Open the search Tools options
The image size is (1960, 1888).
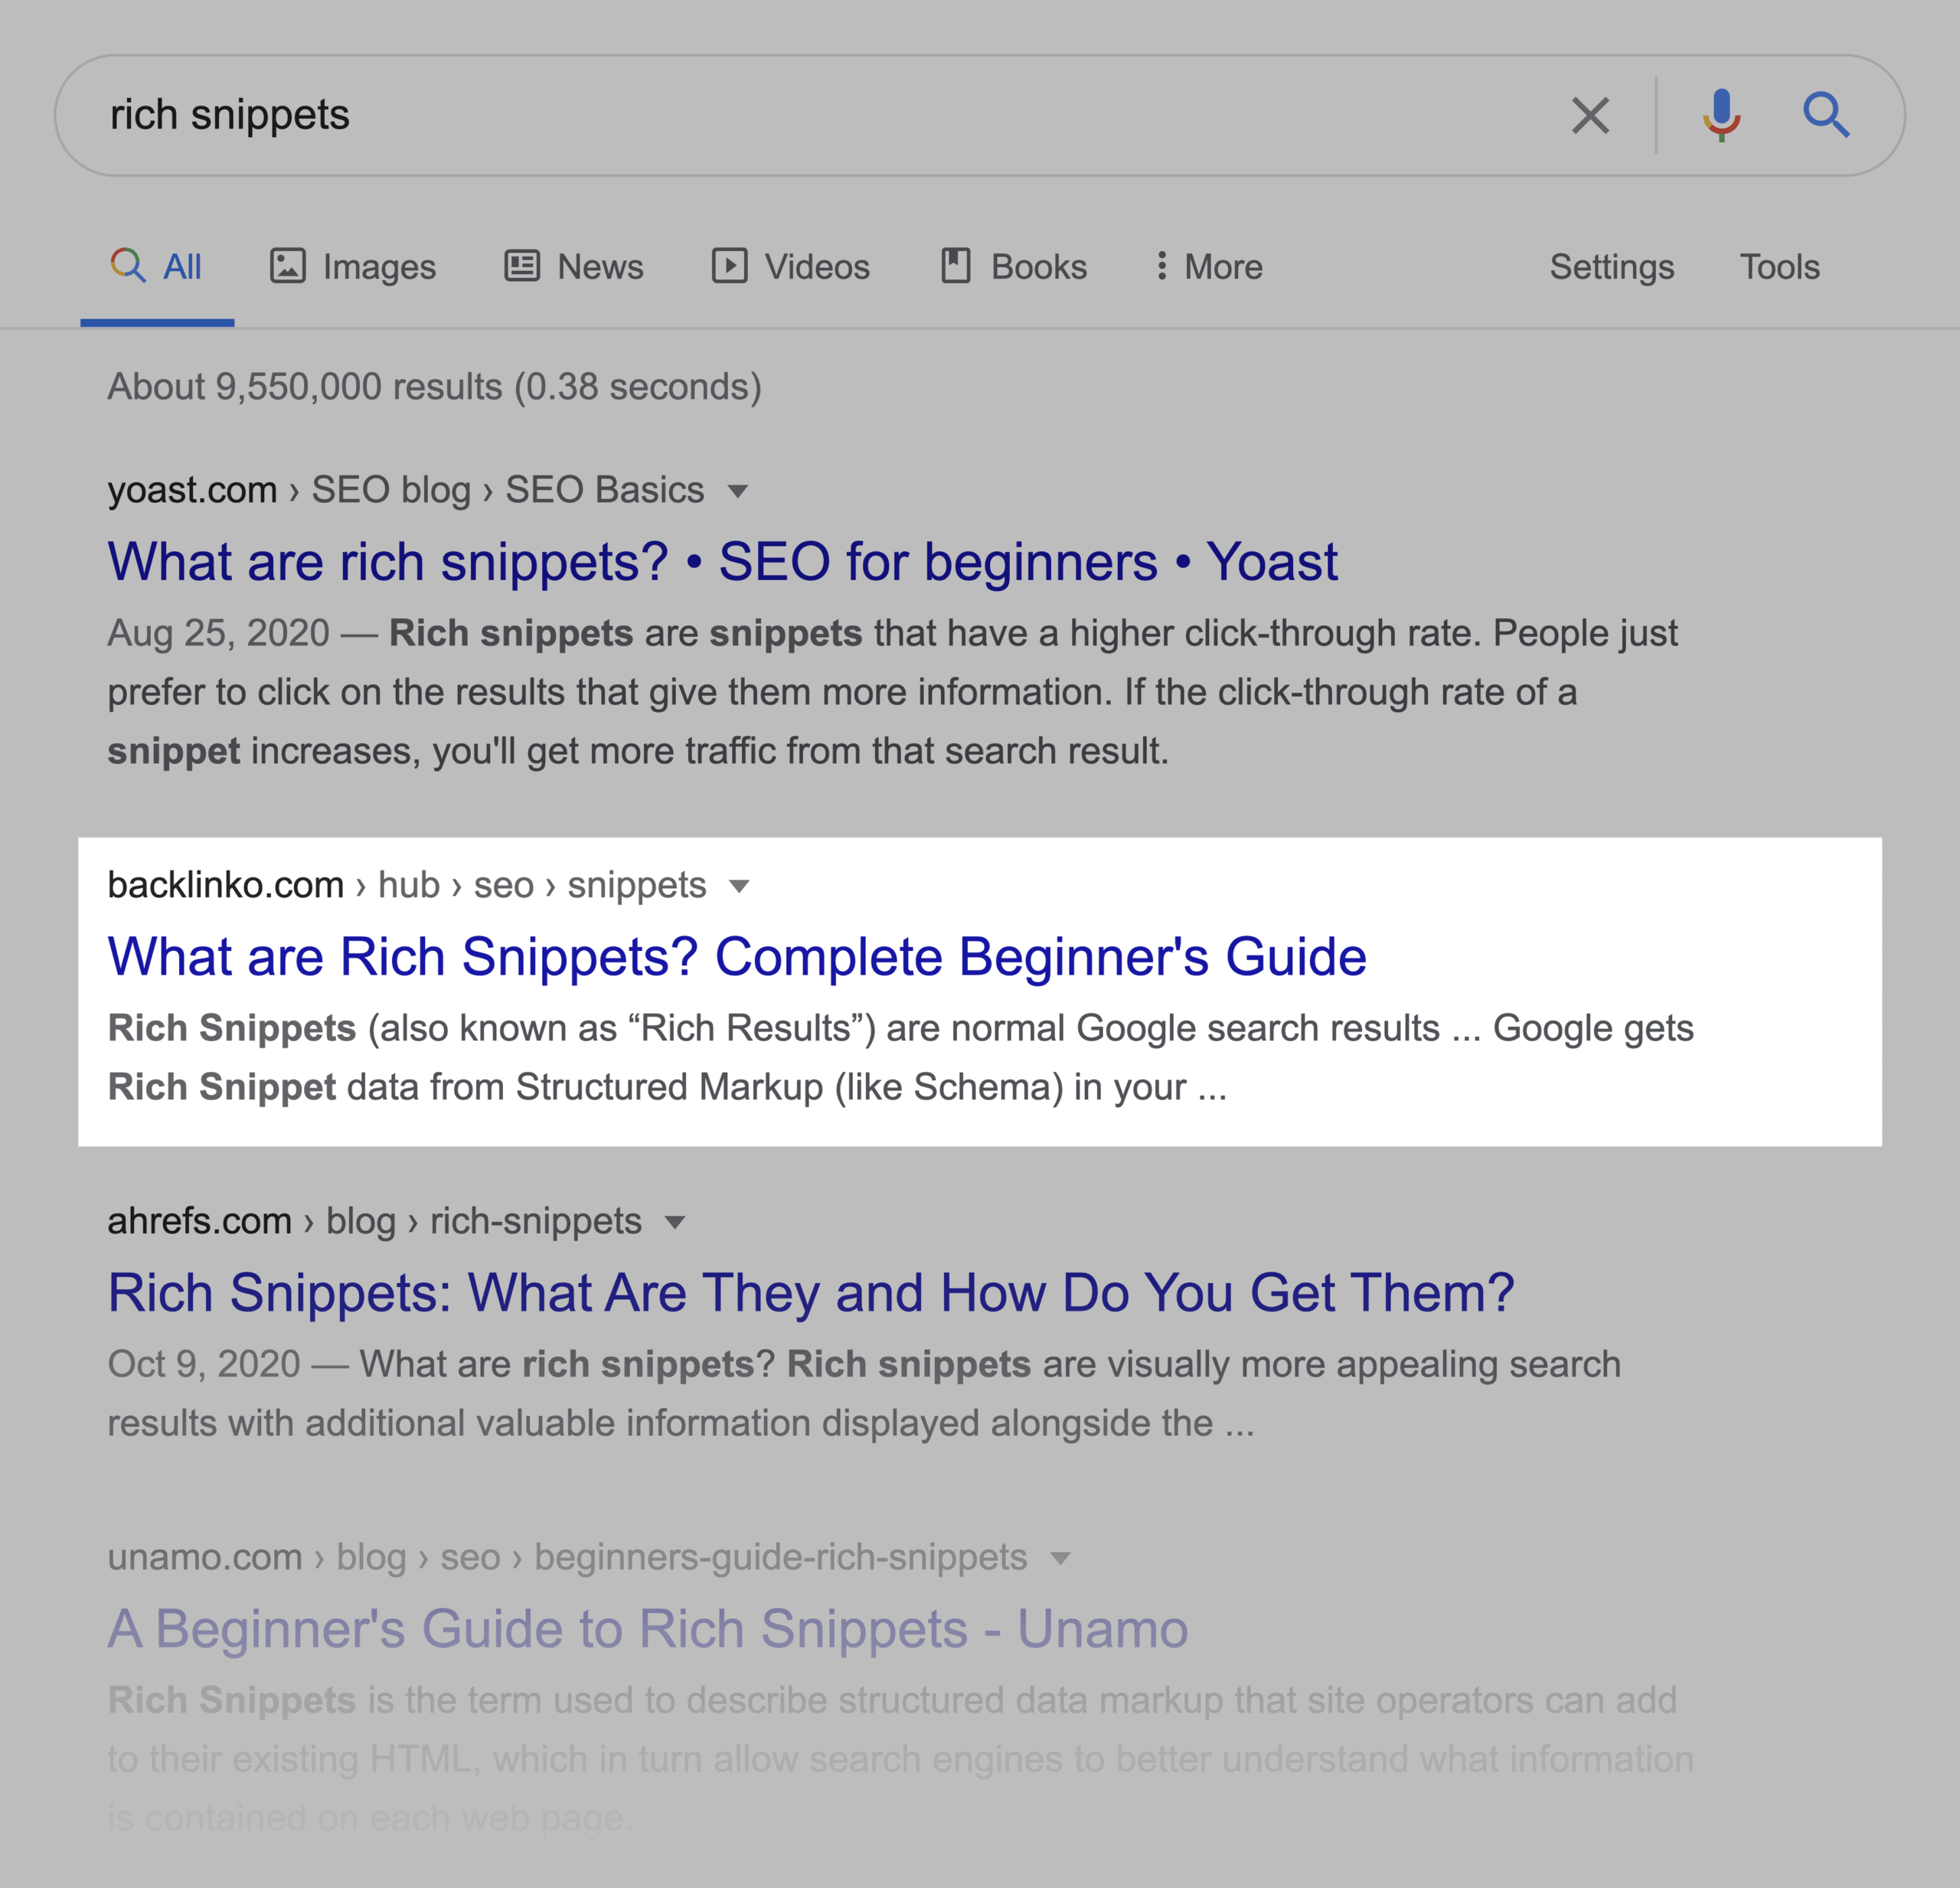pos(1780,267)
